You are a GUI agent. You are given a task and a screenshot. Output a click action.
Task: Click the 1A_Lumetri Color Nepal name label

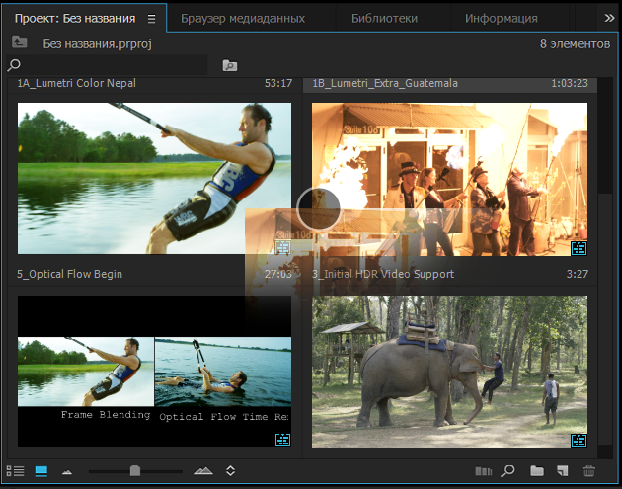pyautogui.click(x=77, y=83)
